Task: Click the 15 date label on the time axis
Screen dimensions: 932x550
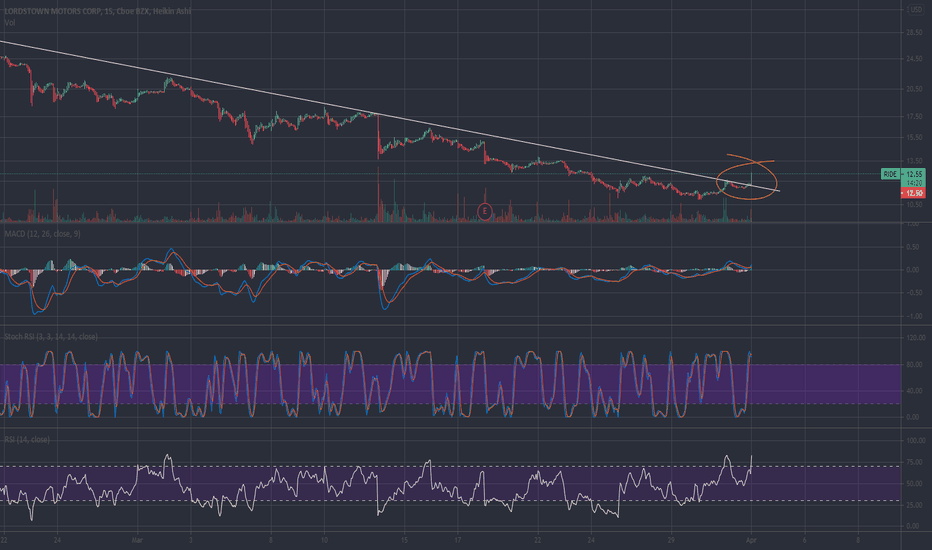Action: (x=404, y=540)
